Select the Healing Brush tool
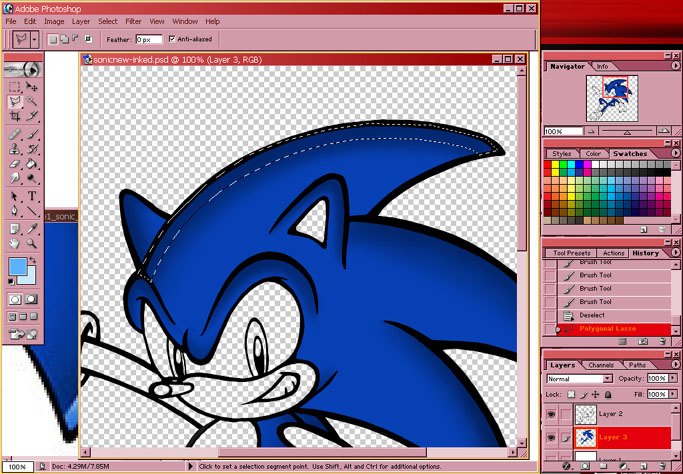 [15, 134]
